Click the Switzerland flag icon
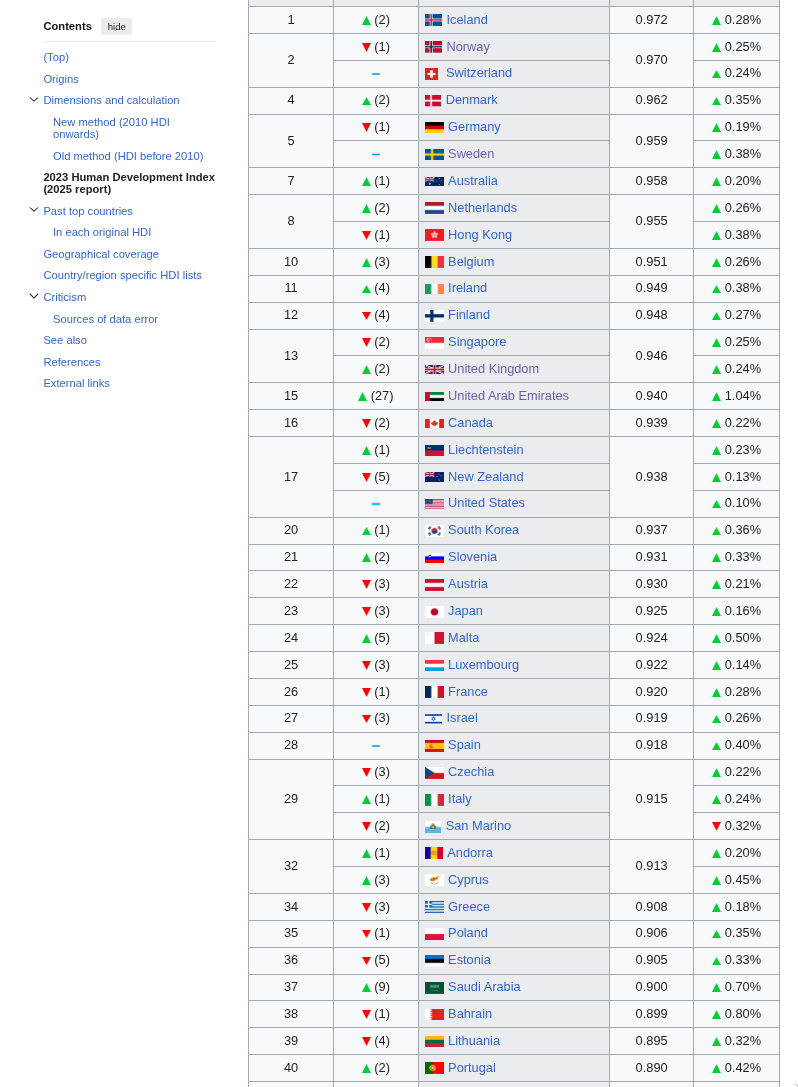Viewport: 798px width, 1087px height. [431, 73]
